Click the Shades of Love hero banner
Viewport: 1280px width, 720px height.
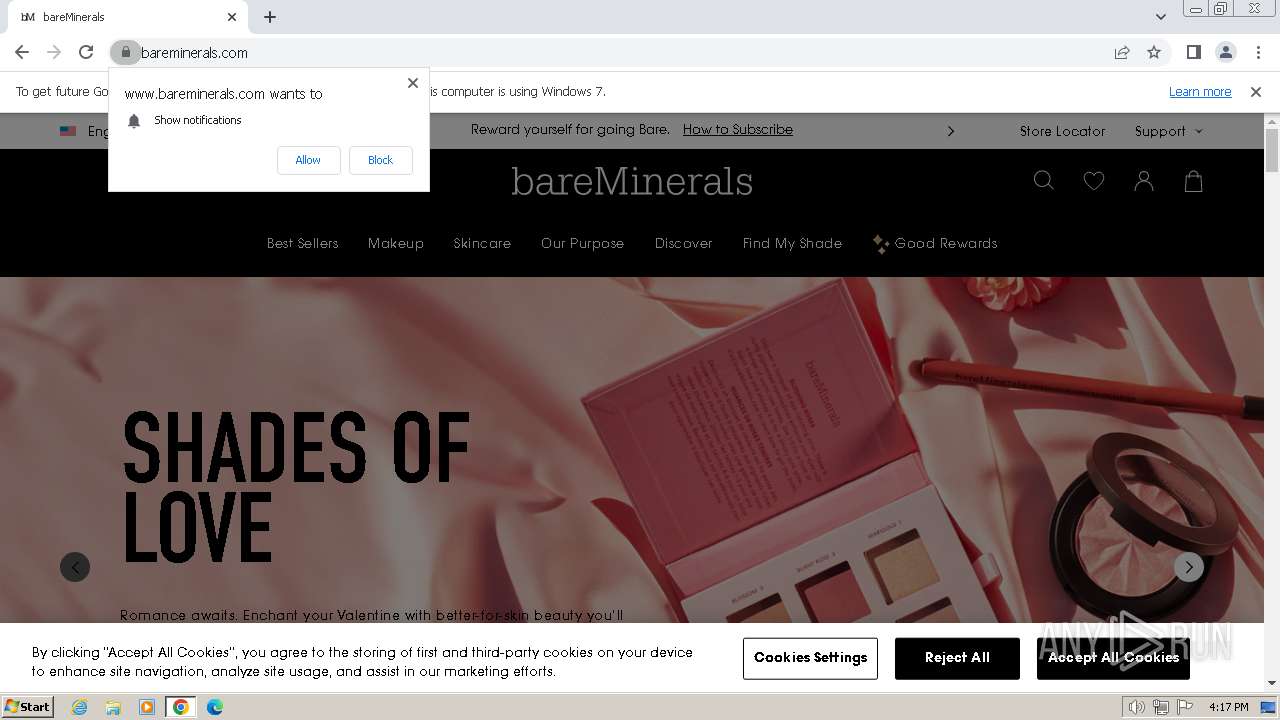[x=632, y=450]
